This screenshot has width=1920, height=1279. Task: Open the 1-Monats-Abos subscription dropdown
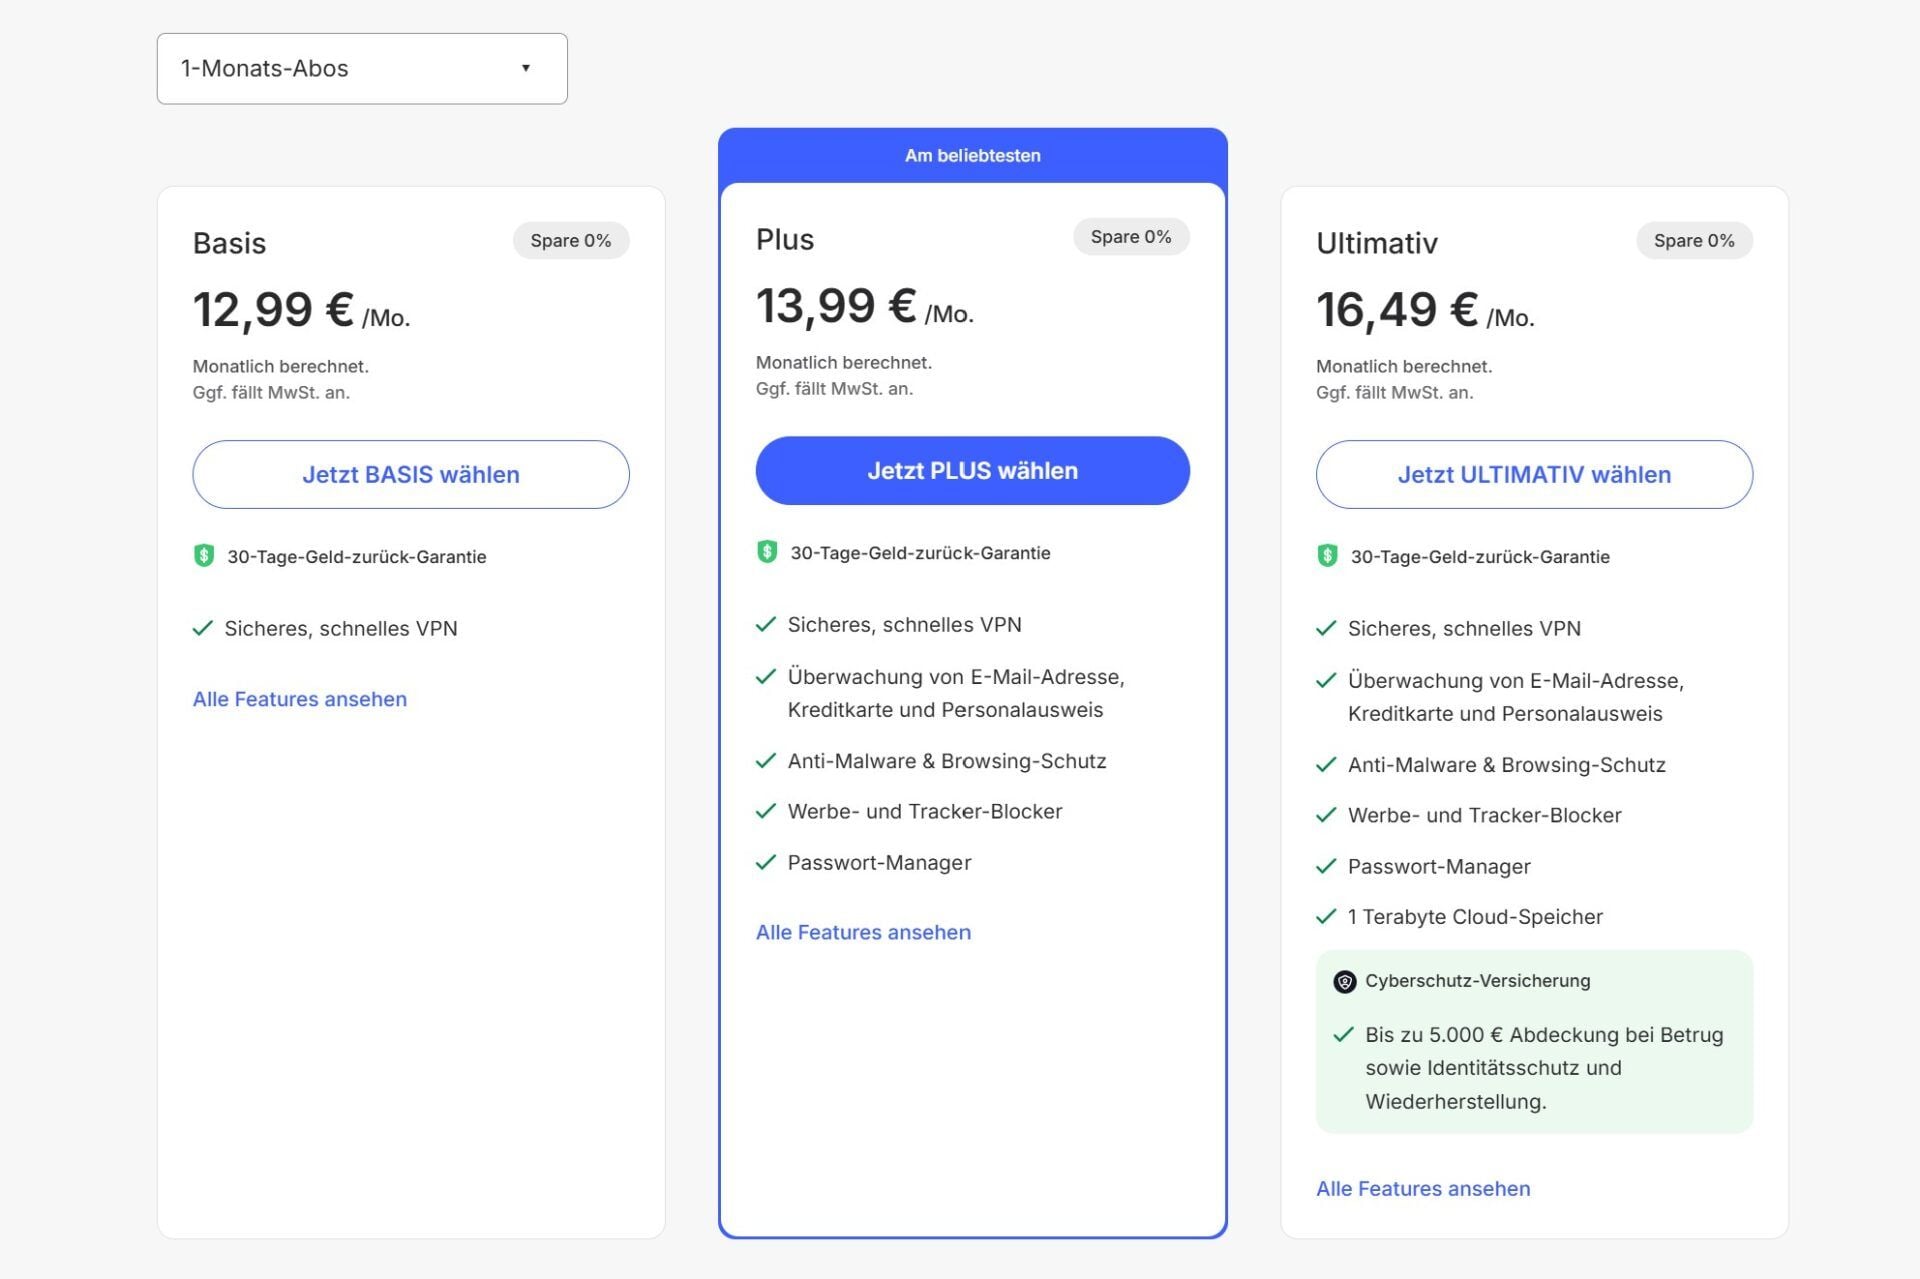361,68
